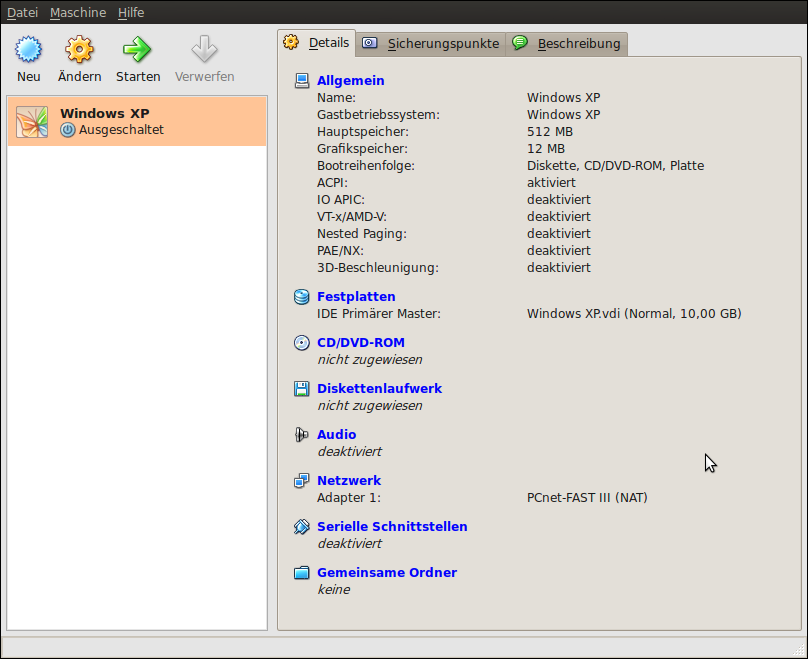Open the Datei menu

(x=22, y=13)
